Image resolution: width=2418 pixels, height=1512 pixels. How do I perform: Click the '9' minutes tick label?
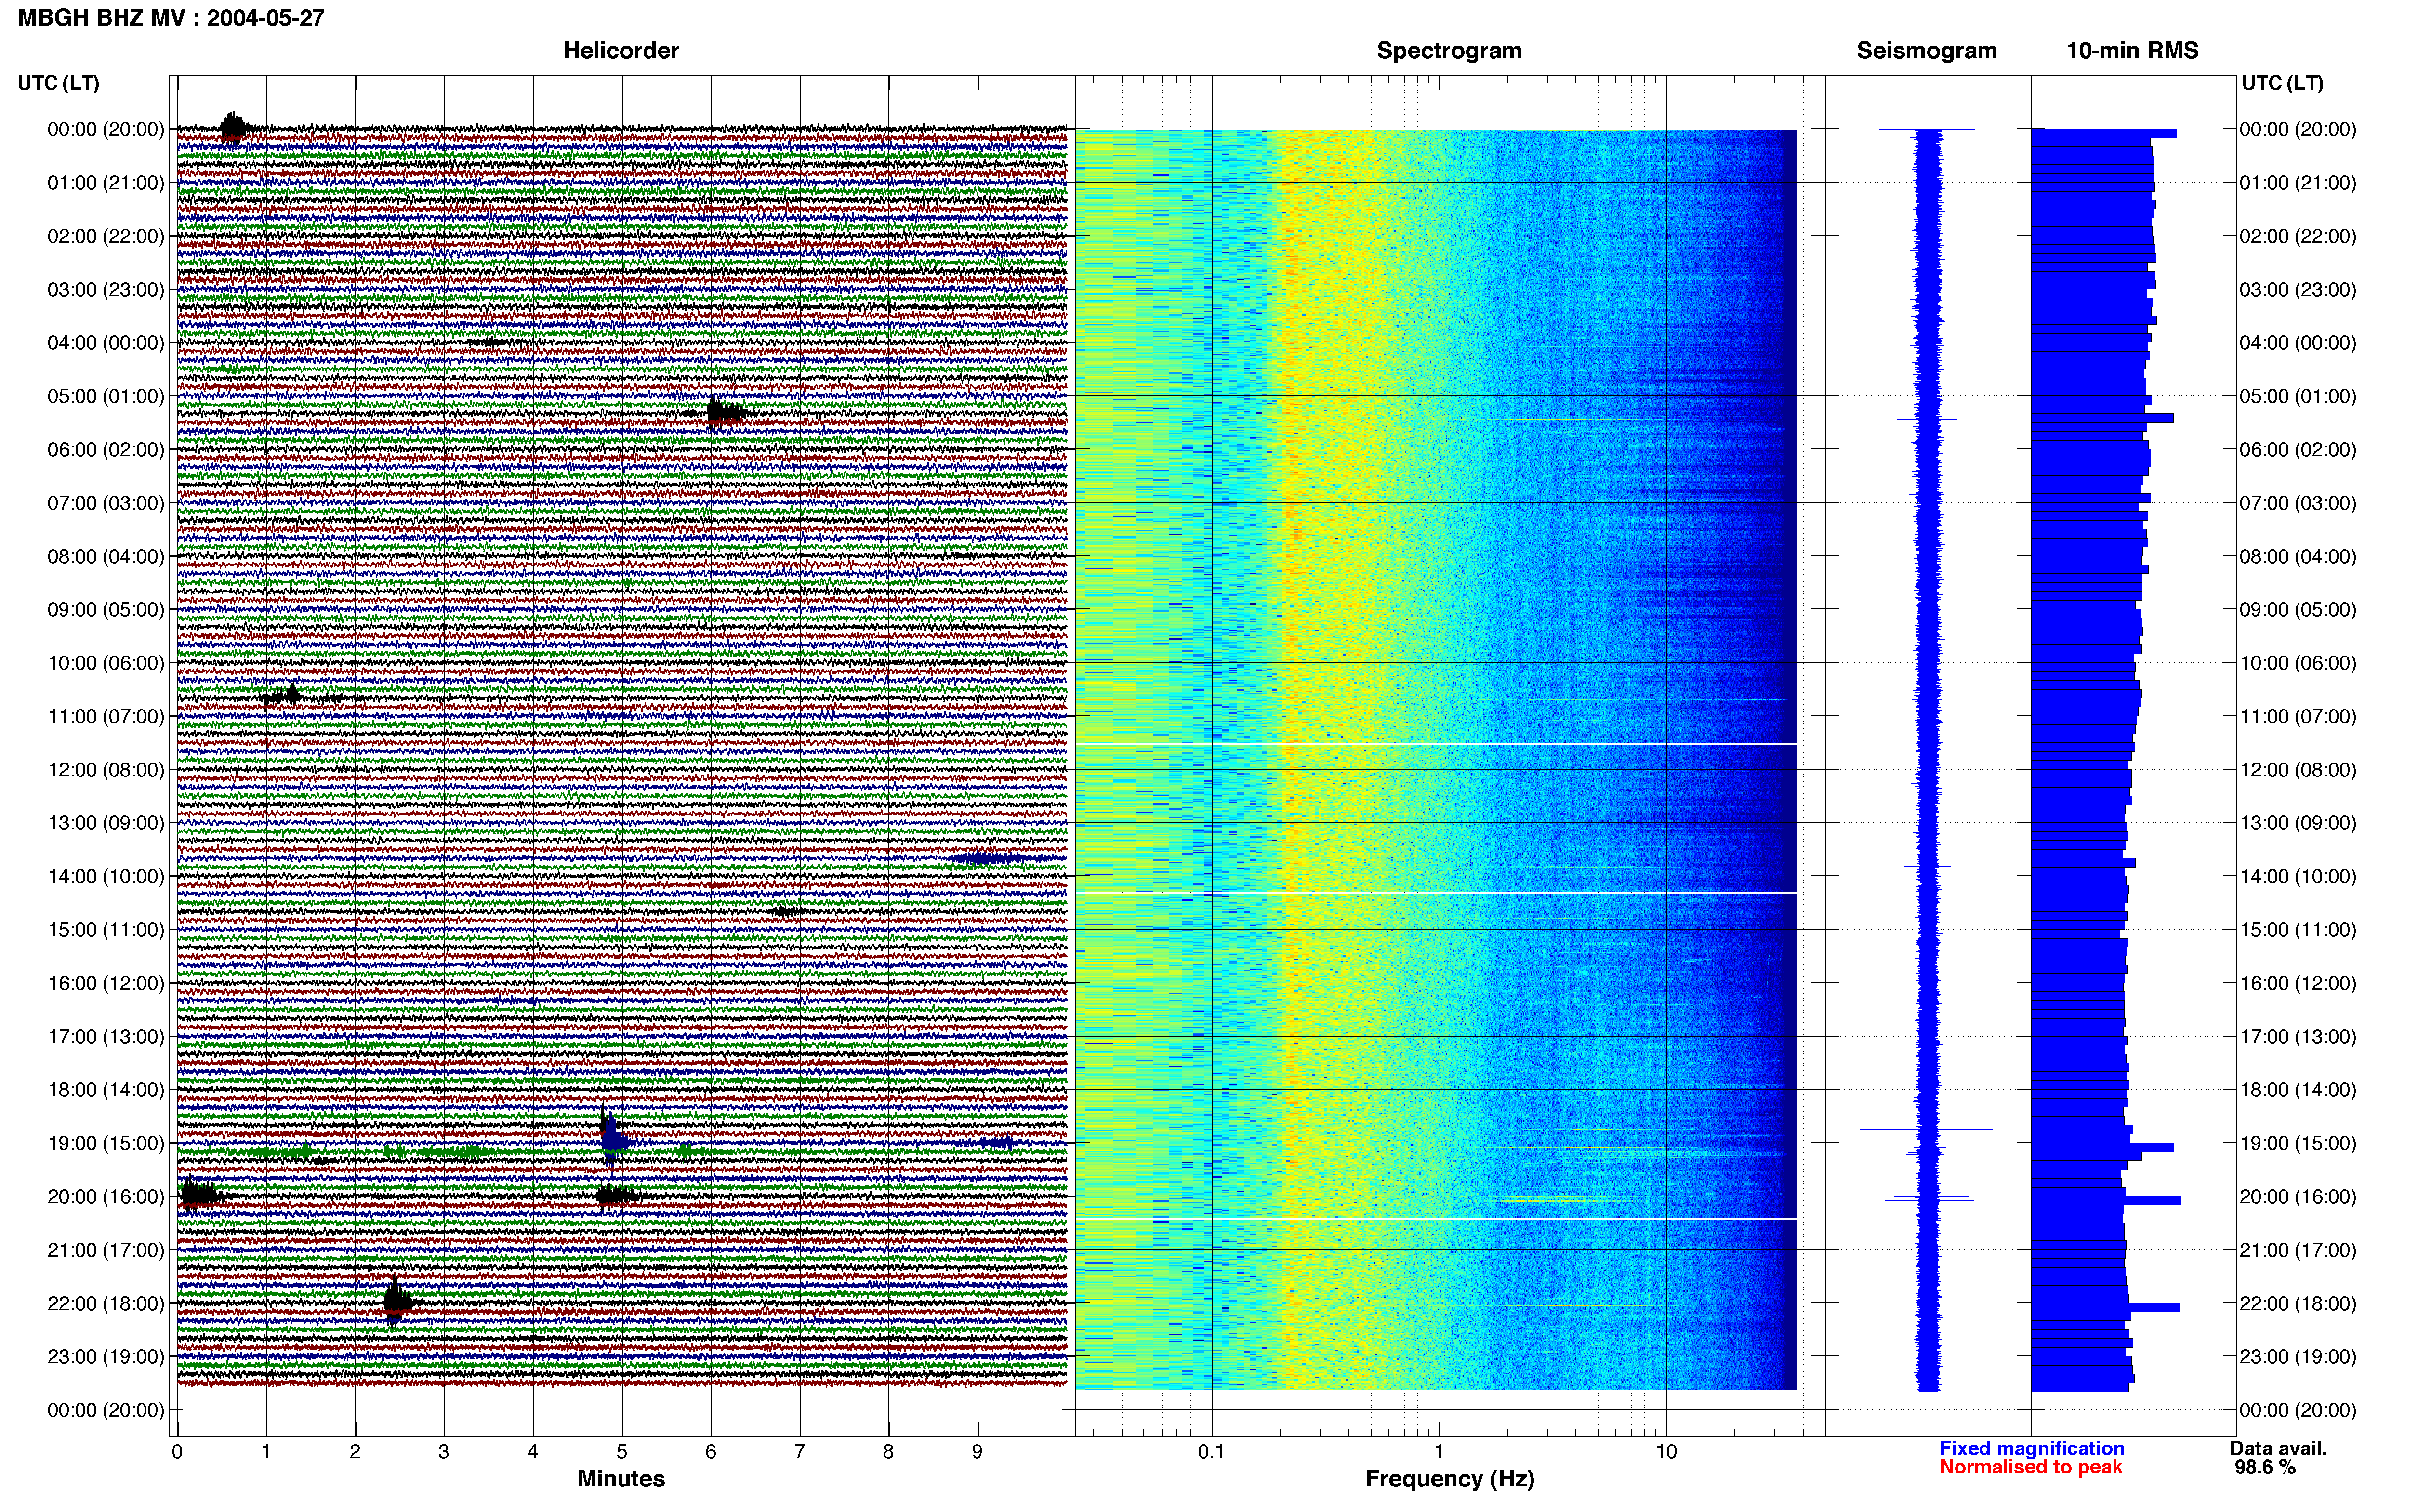(x=977, y=1451)
